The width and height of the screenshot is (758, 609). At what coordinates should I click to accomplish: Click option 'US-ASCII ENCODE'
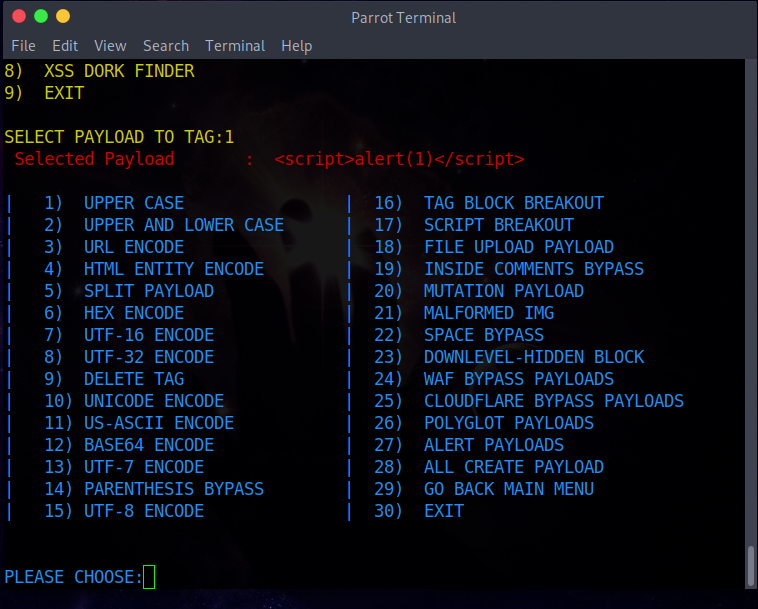click(159, 423)
